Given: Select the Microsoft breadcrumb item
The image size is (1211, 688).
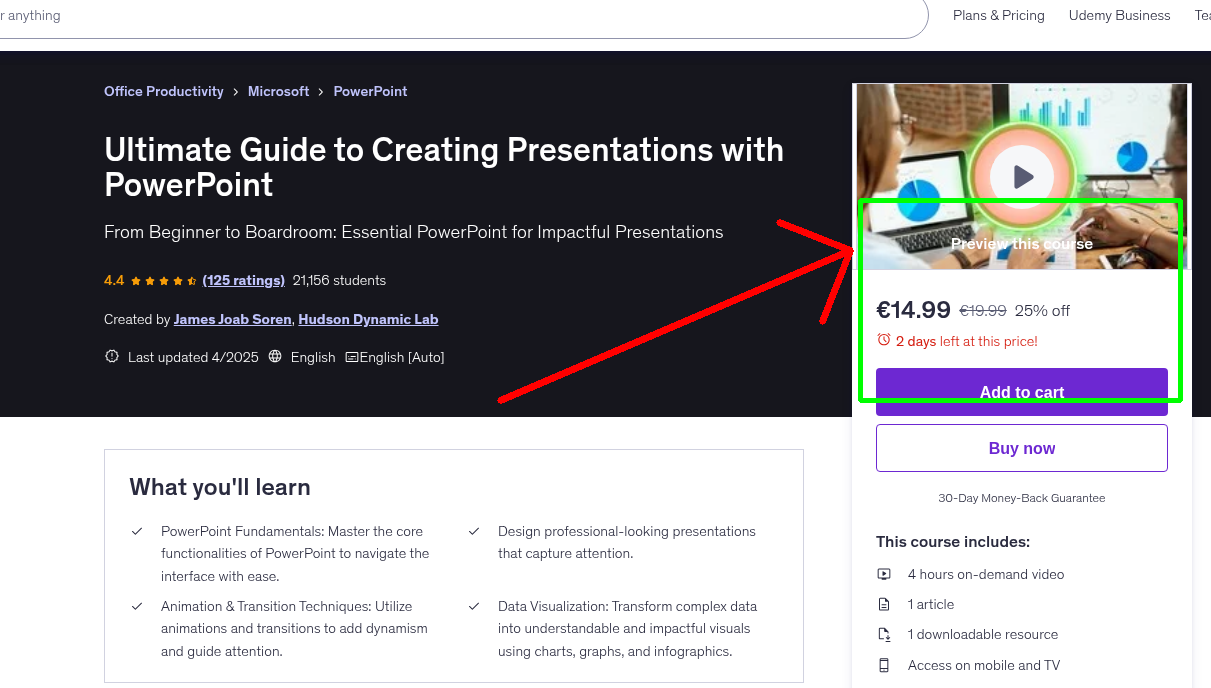Looking at the screenshot, I should pos(278,91).
